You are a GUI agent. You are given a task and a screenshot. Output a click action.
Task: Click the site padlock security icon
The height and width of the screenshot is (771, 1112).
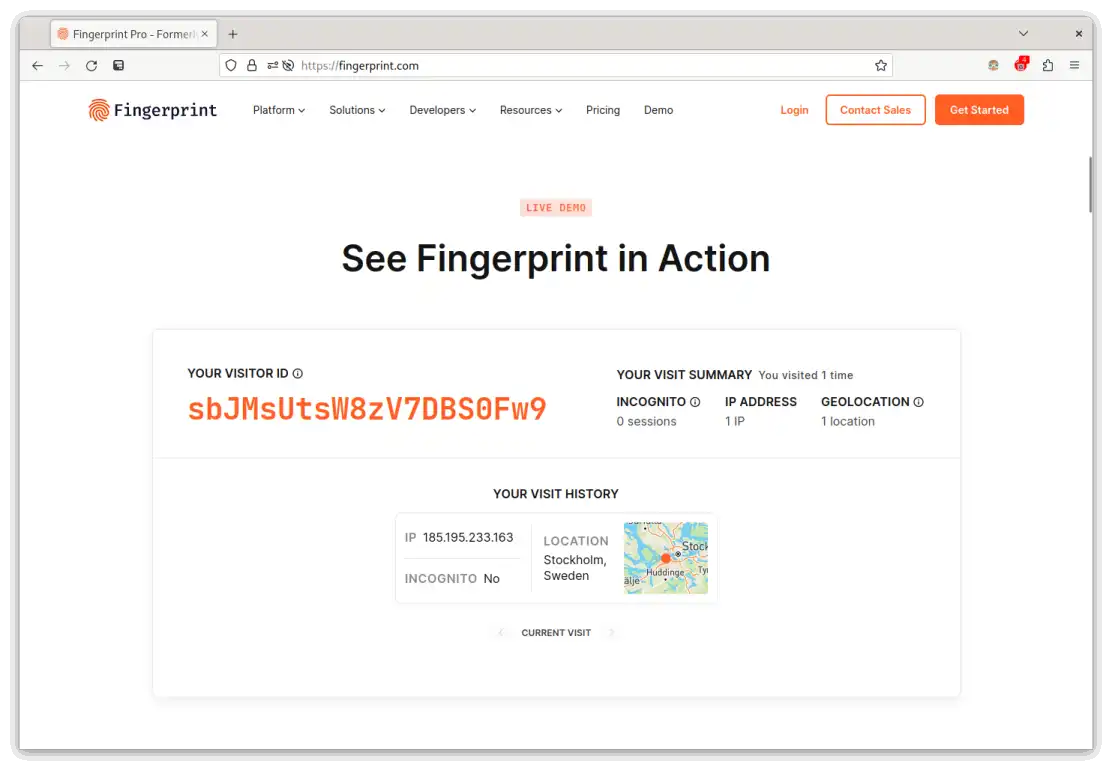[252, 65]
